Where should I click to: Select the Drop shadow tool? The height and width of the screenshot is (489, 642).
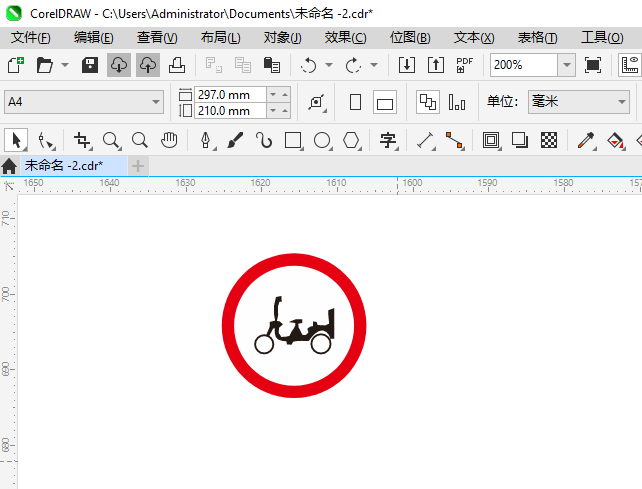point(520,140)
